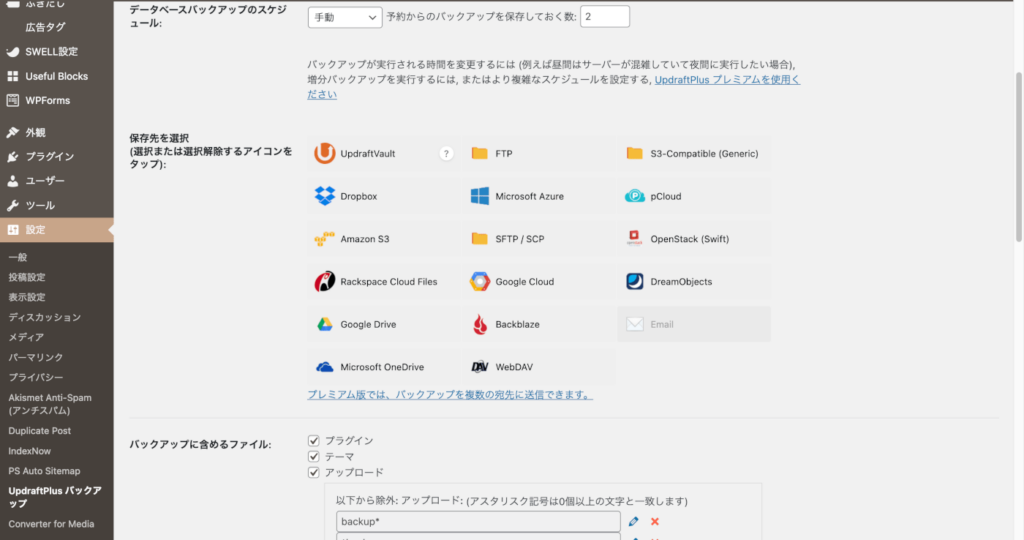Image resolution: width=1024 pixels, height=540 pixels.
Task: Open Akismet Anti-Spam settings
Action: (50, 404)
